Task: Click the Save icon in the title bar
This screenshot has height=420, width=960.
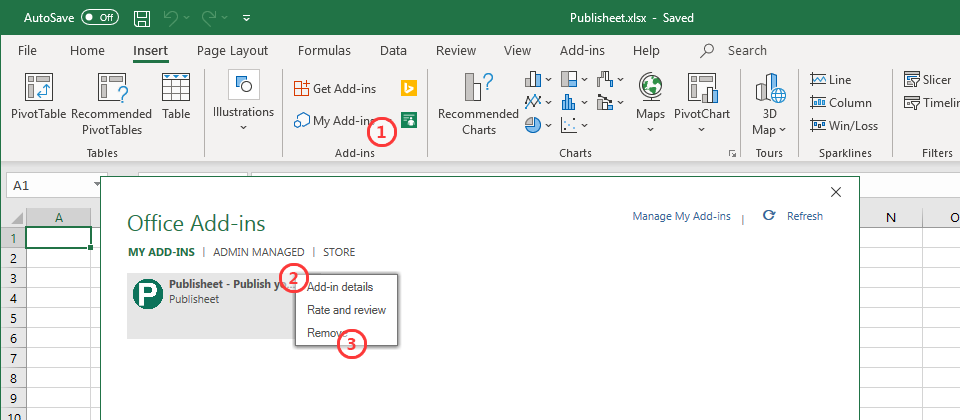Action: click(x=143, y=18)
